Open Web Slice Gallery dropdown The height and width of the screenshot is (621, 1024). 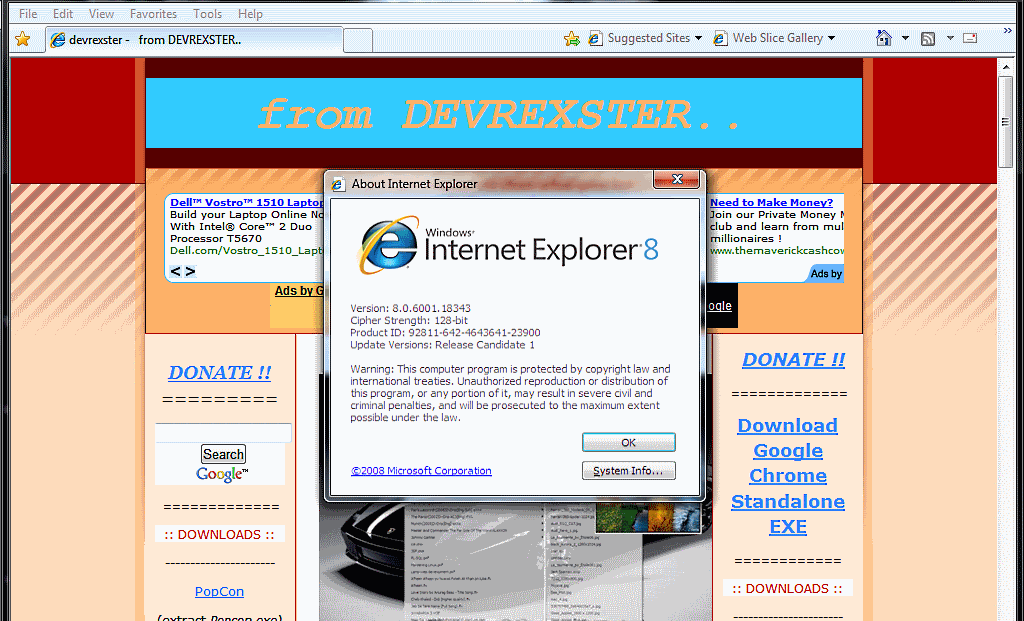tap(775, 38)
